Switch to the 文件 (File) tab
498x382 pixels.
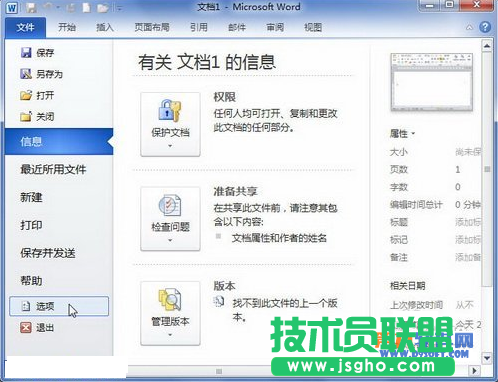[x=25, y=27]
